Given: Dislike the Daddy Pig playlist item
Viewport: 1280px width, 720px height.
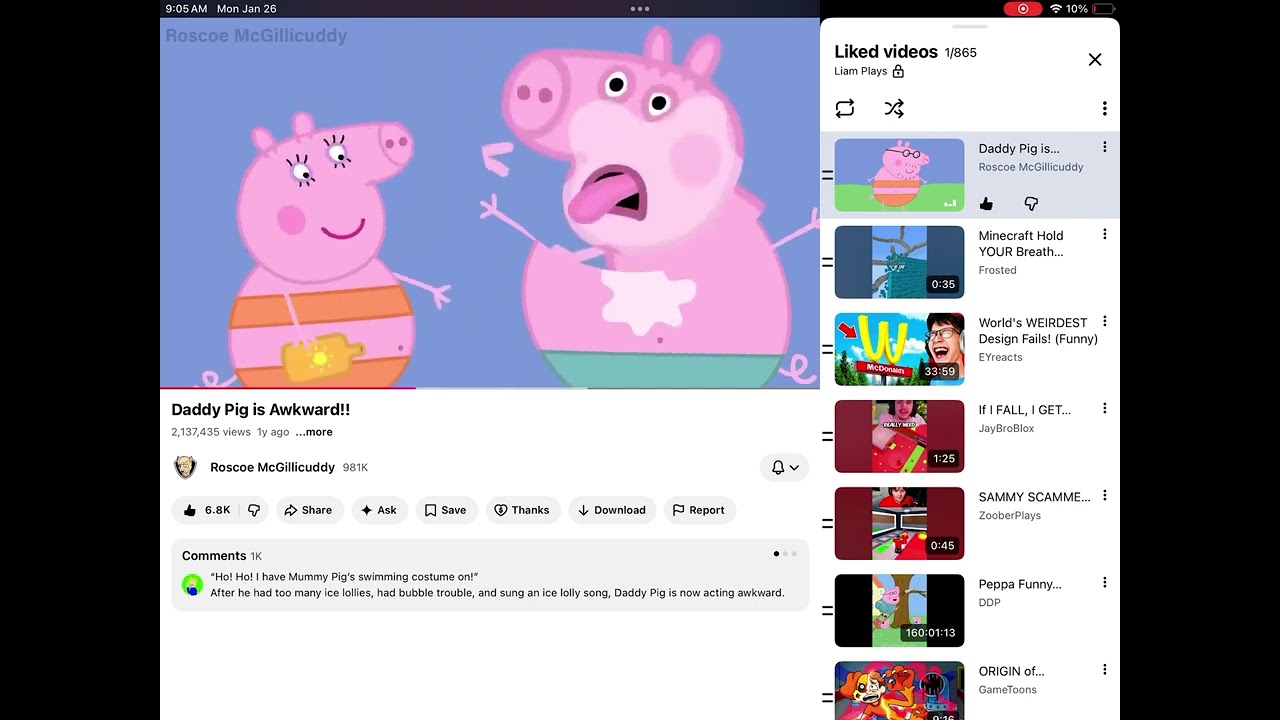Looking at the screenshot, I should [x=1031, y=204].
